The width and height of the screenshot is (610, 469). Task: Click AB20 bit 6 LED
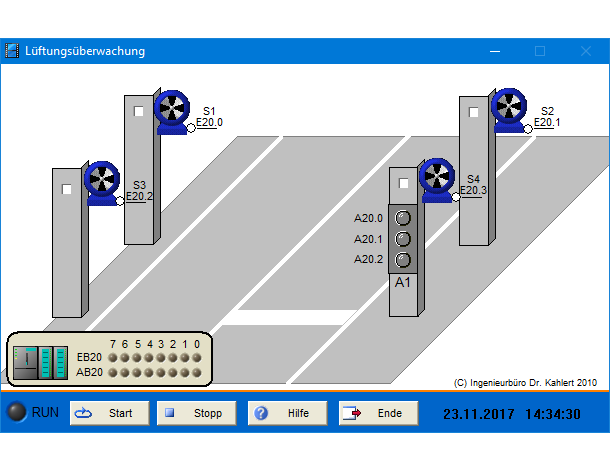pos(125,373)
